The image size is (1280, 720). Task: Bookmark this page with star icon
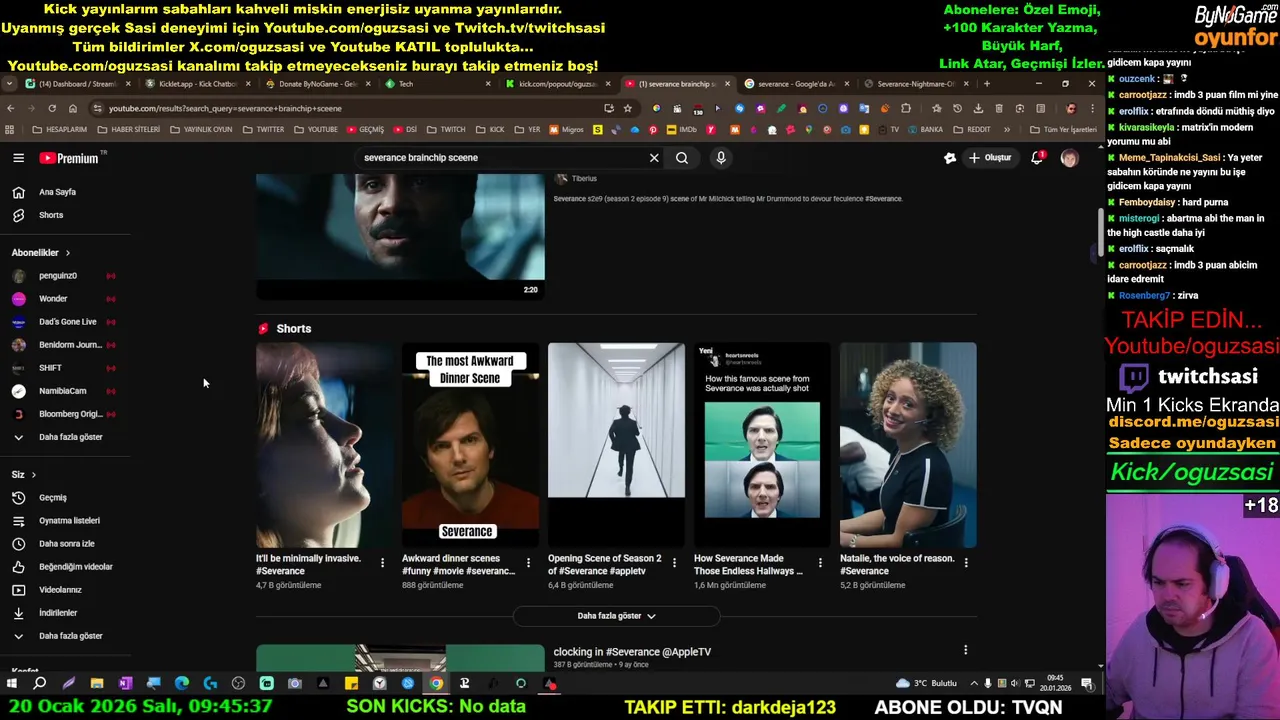pos(628,108)
